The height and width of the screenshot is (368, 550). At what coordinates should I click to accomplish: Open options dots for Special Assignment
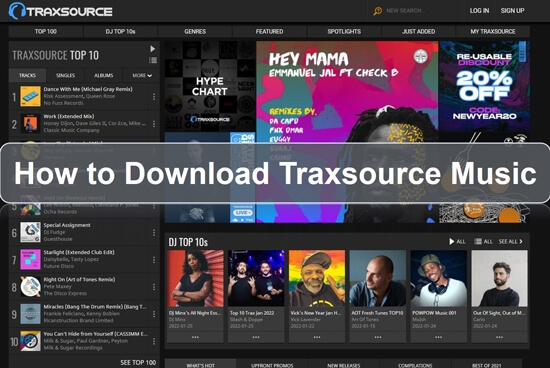tap(154, 232)
